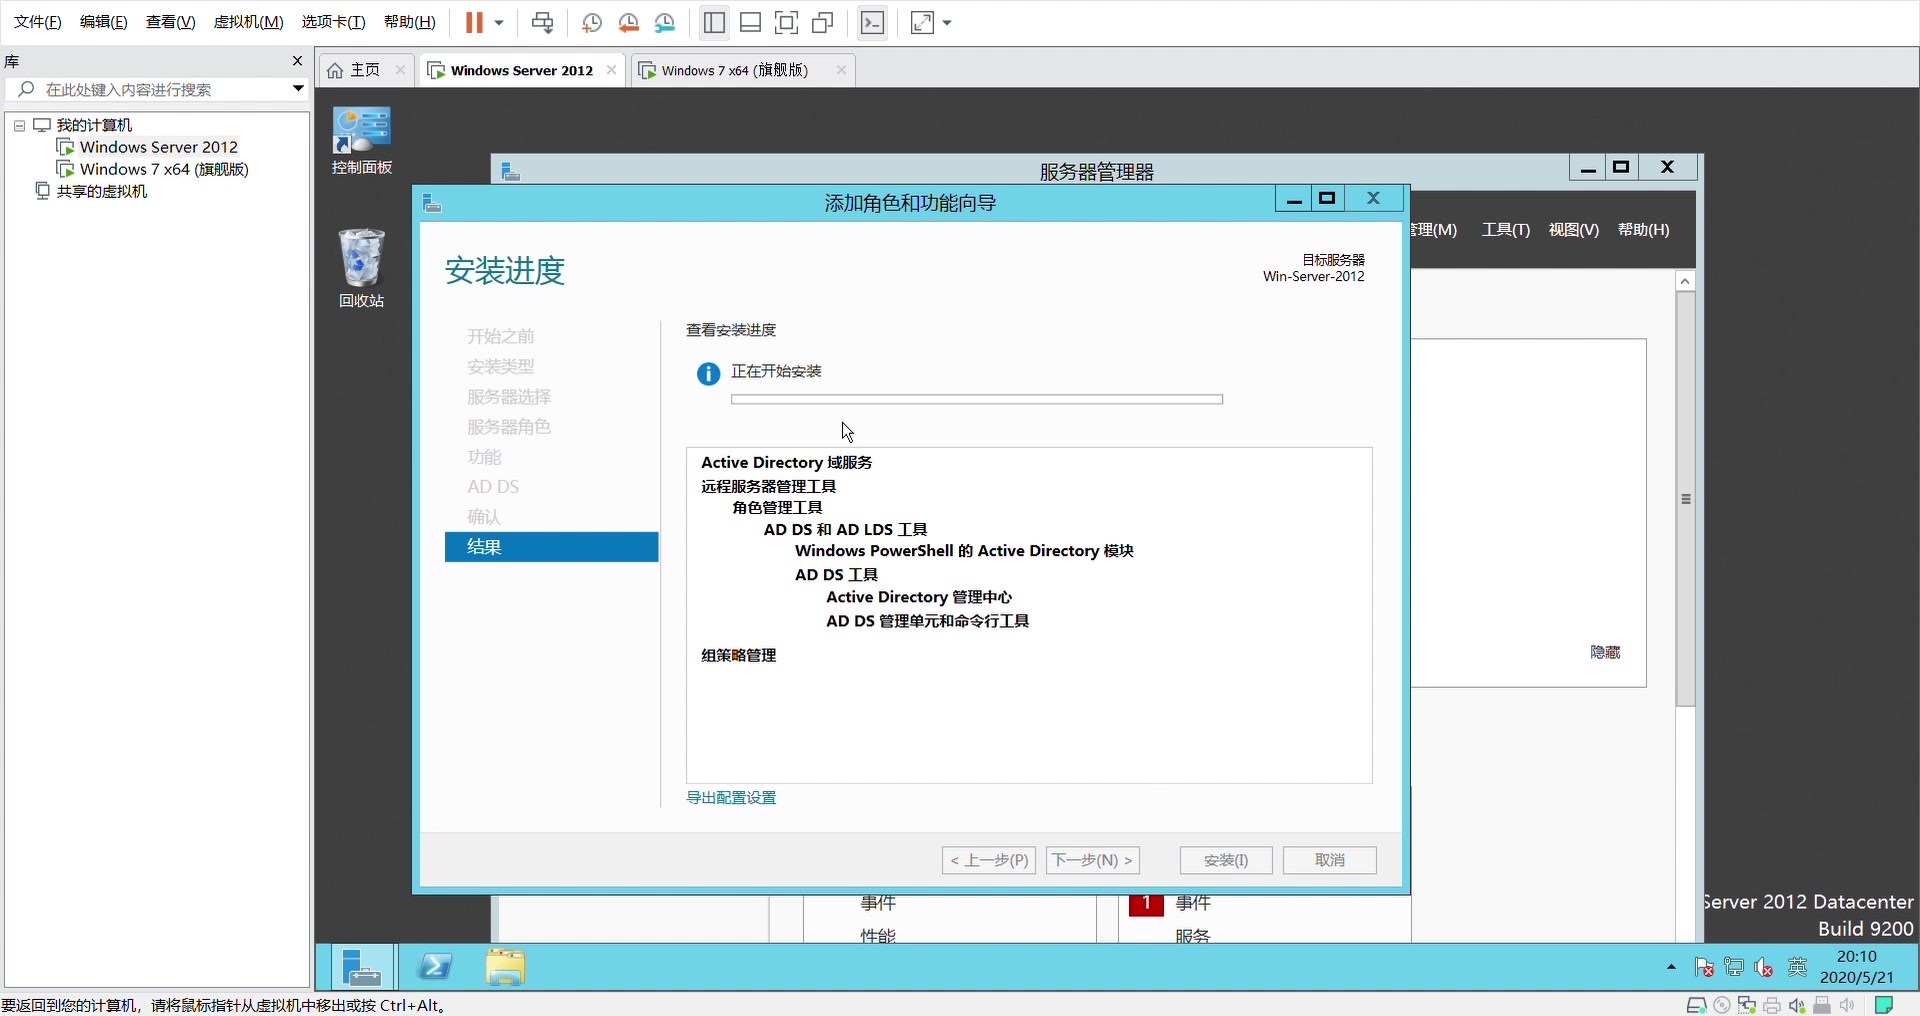Toggle the thumbnail bar view icon
This screenshot has width=1920, height=1016.
coord(751,22)
